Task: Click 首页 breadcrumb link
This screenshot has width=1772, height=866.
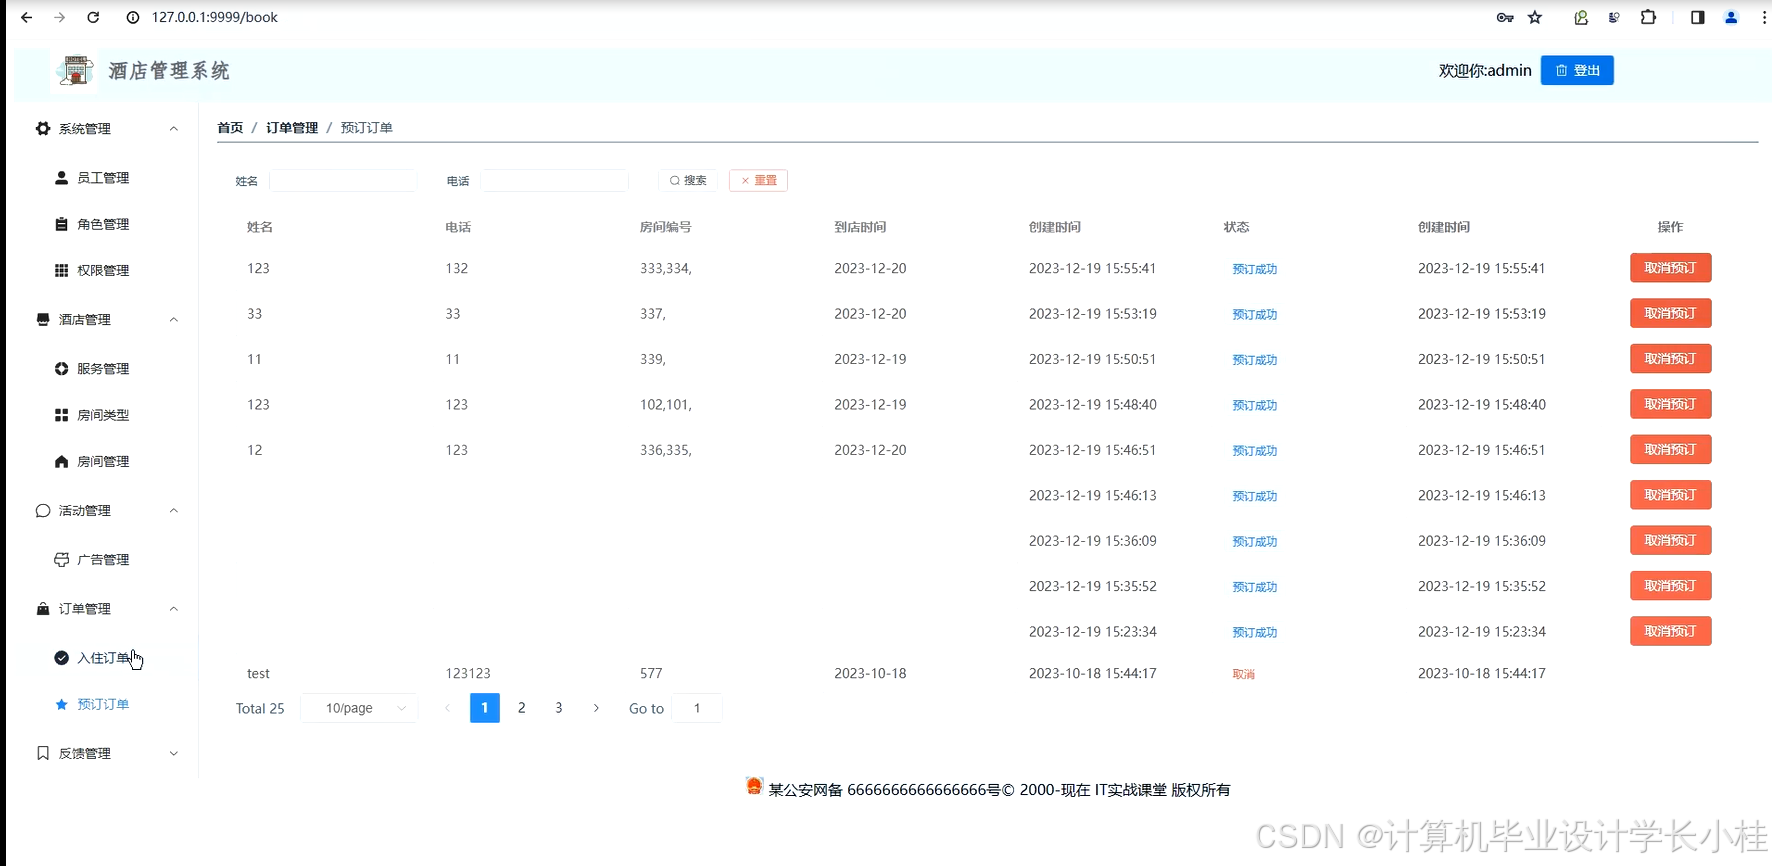Action: click(x=230, y=128)
